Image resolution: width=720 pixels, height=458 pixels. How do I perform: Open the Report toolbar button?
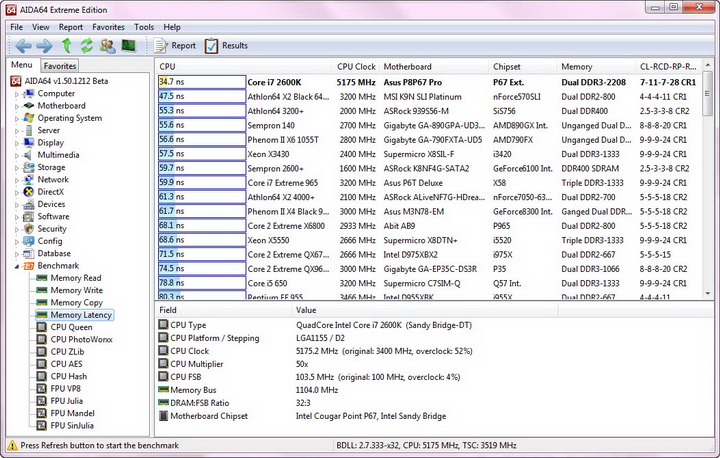coord(174,45)
